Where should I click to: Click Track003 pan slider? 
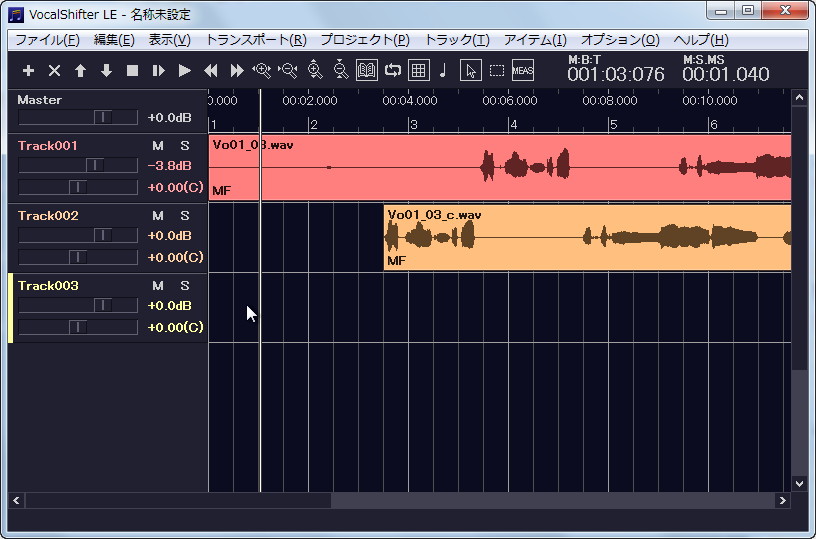click(x=78, y=327)
